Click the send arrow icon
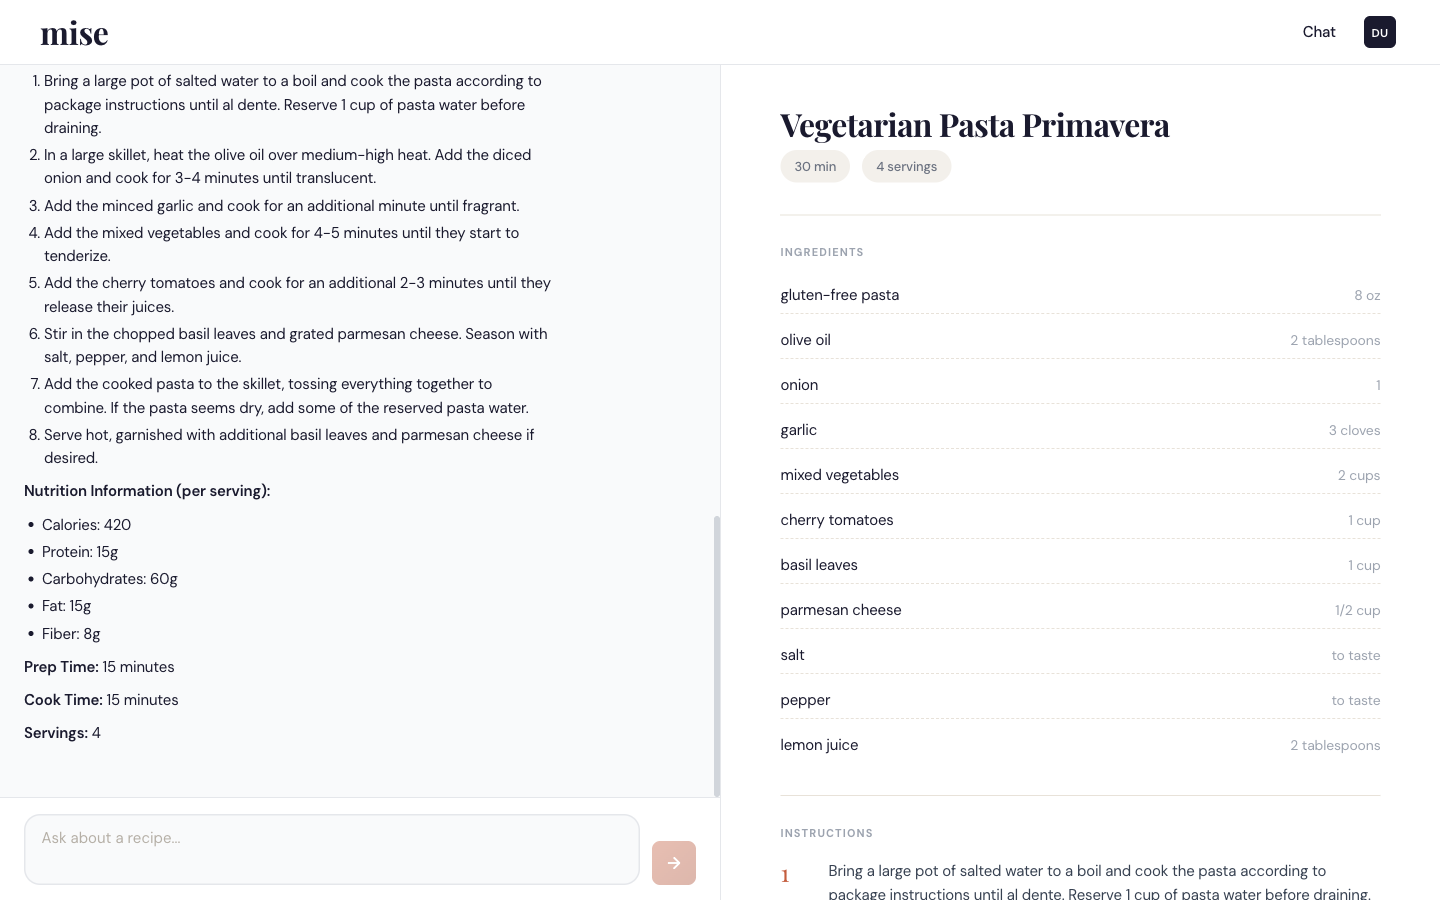Screen dimensions: 1440x900 point(673,863)
